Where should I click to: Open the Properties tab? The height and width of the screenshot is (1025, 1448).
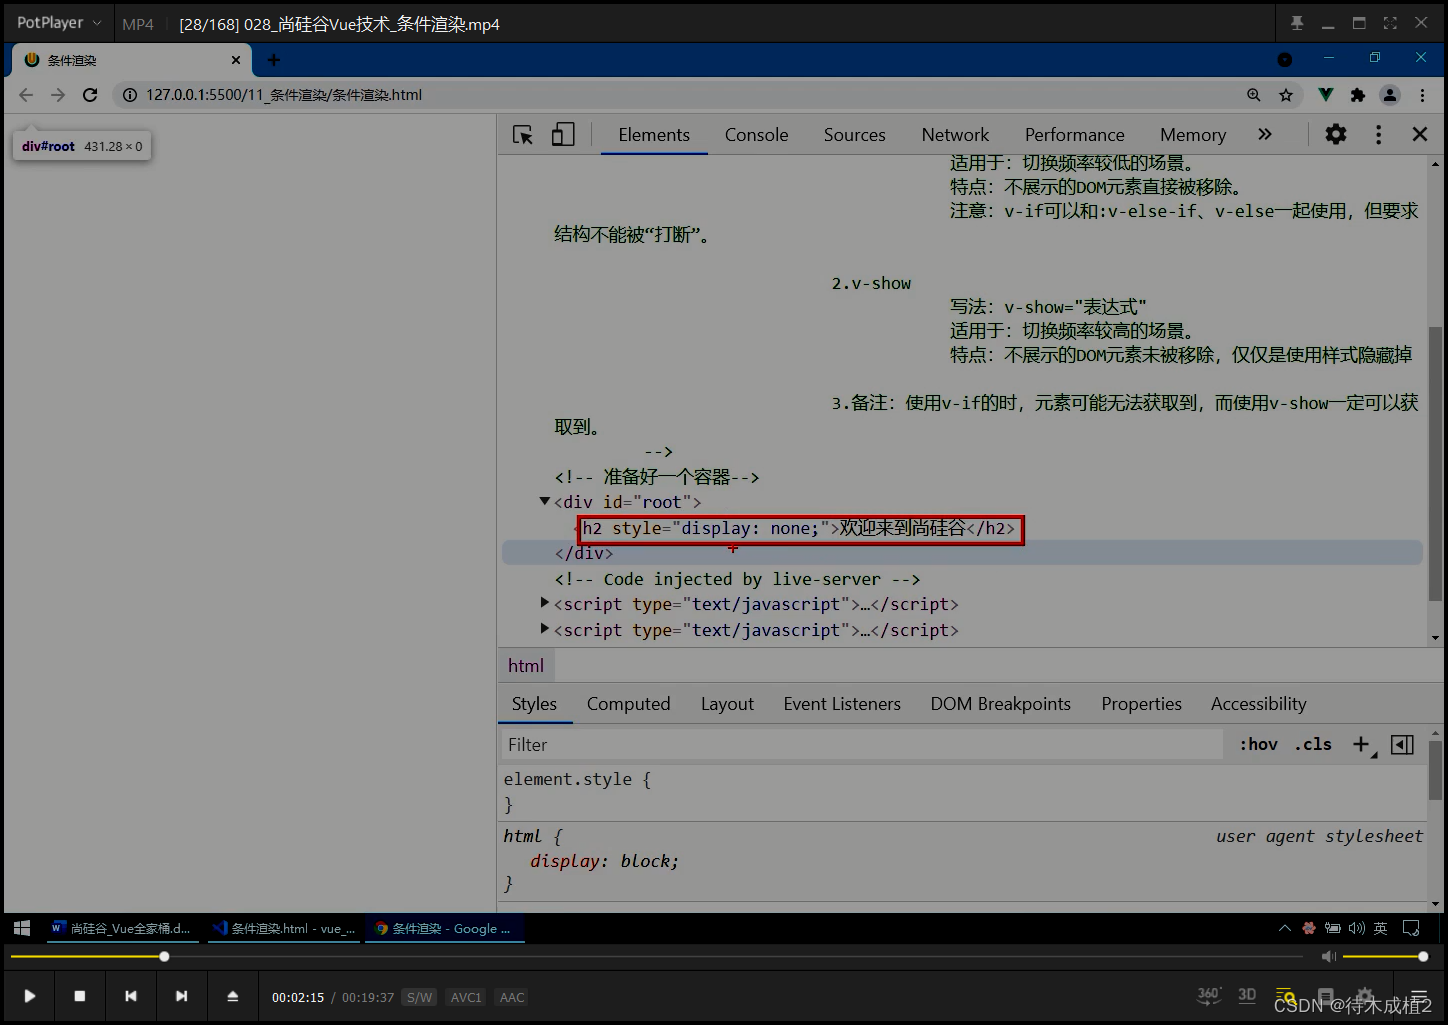(x=1141, y=704)
